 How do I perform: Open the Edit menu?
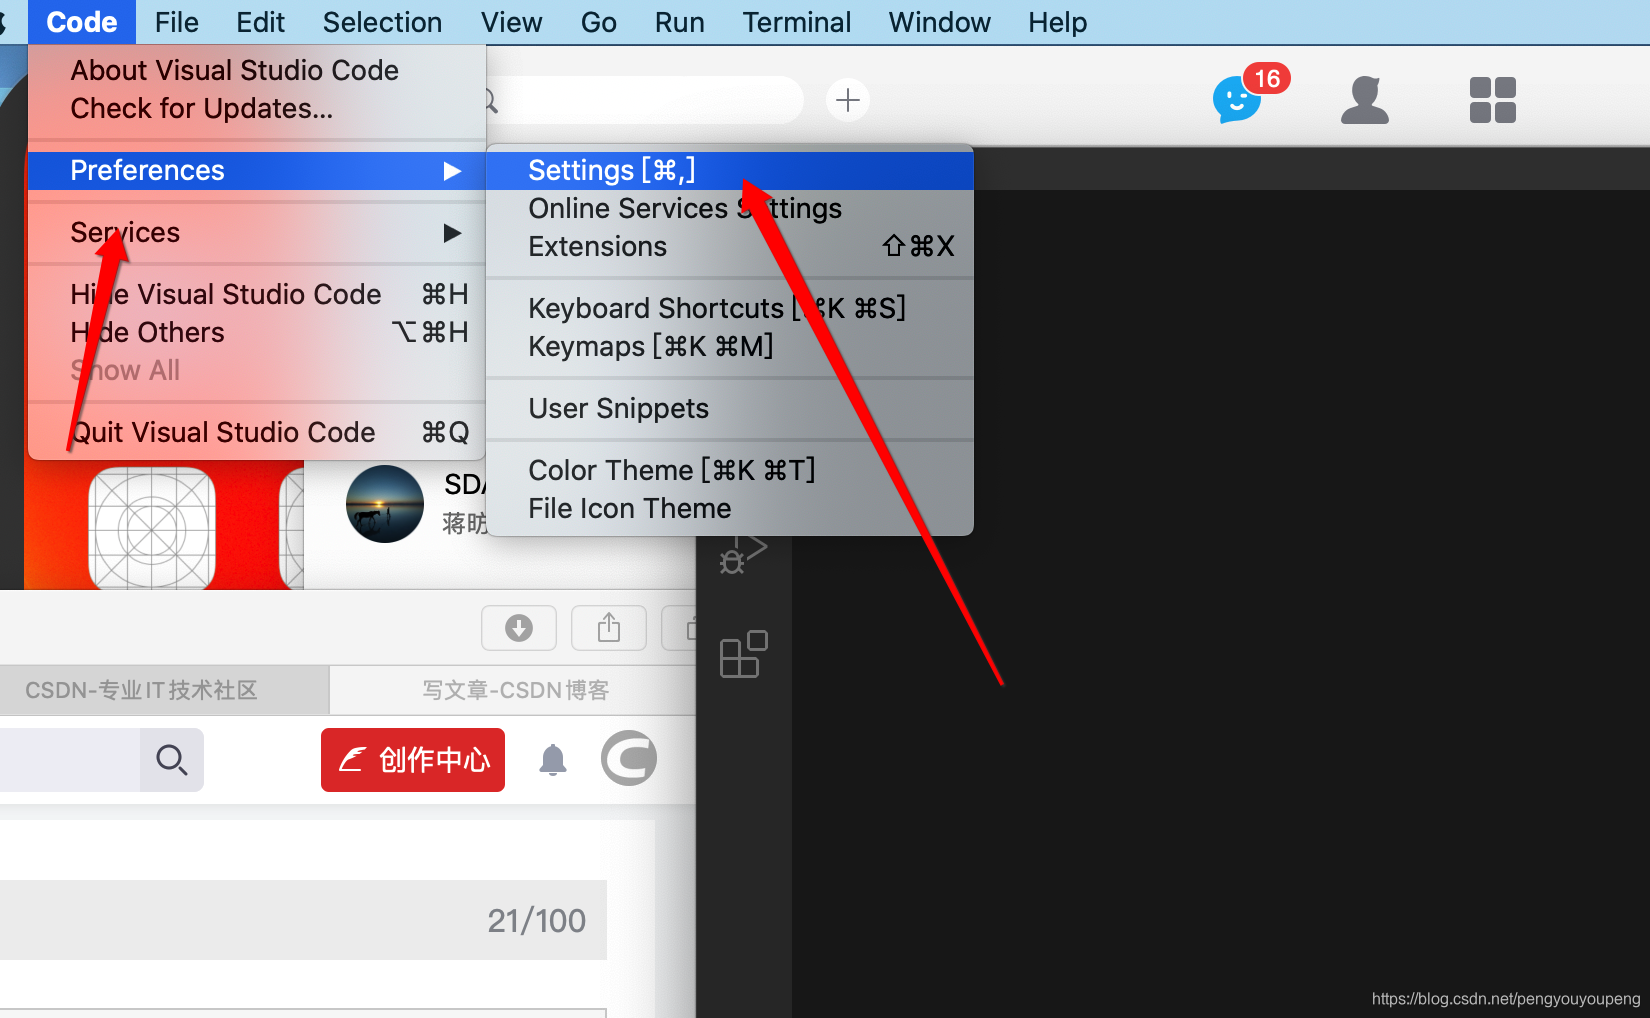[260, 22]
